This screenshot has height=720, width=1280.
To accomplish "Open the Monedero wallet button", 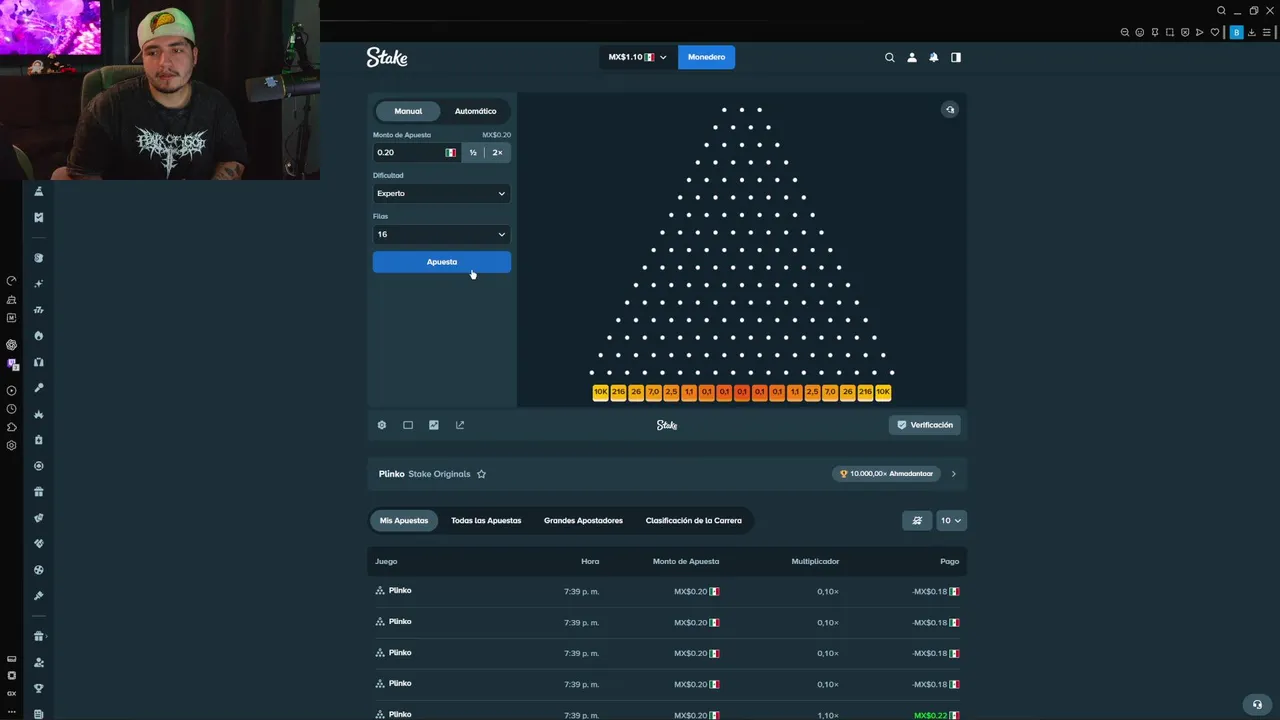I will tap(706, 57).
